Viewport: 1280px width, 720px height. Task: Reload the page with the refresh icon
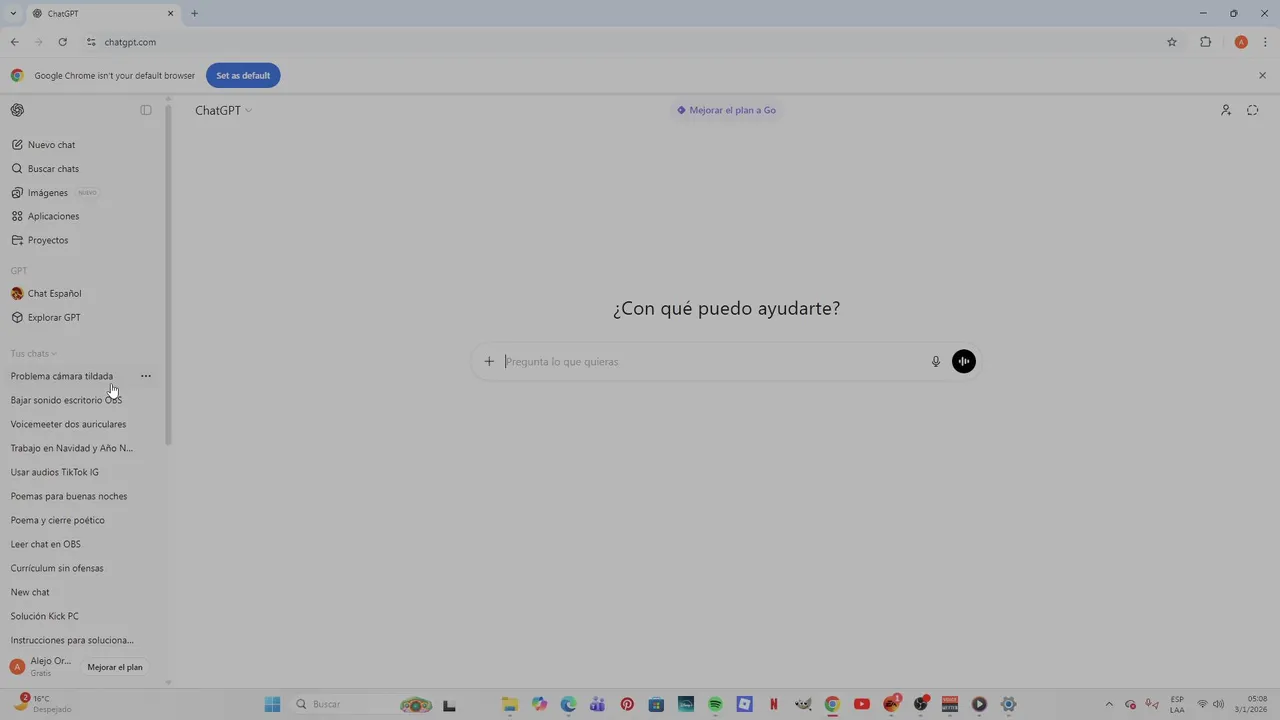pos(63,42)
